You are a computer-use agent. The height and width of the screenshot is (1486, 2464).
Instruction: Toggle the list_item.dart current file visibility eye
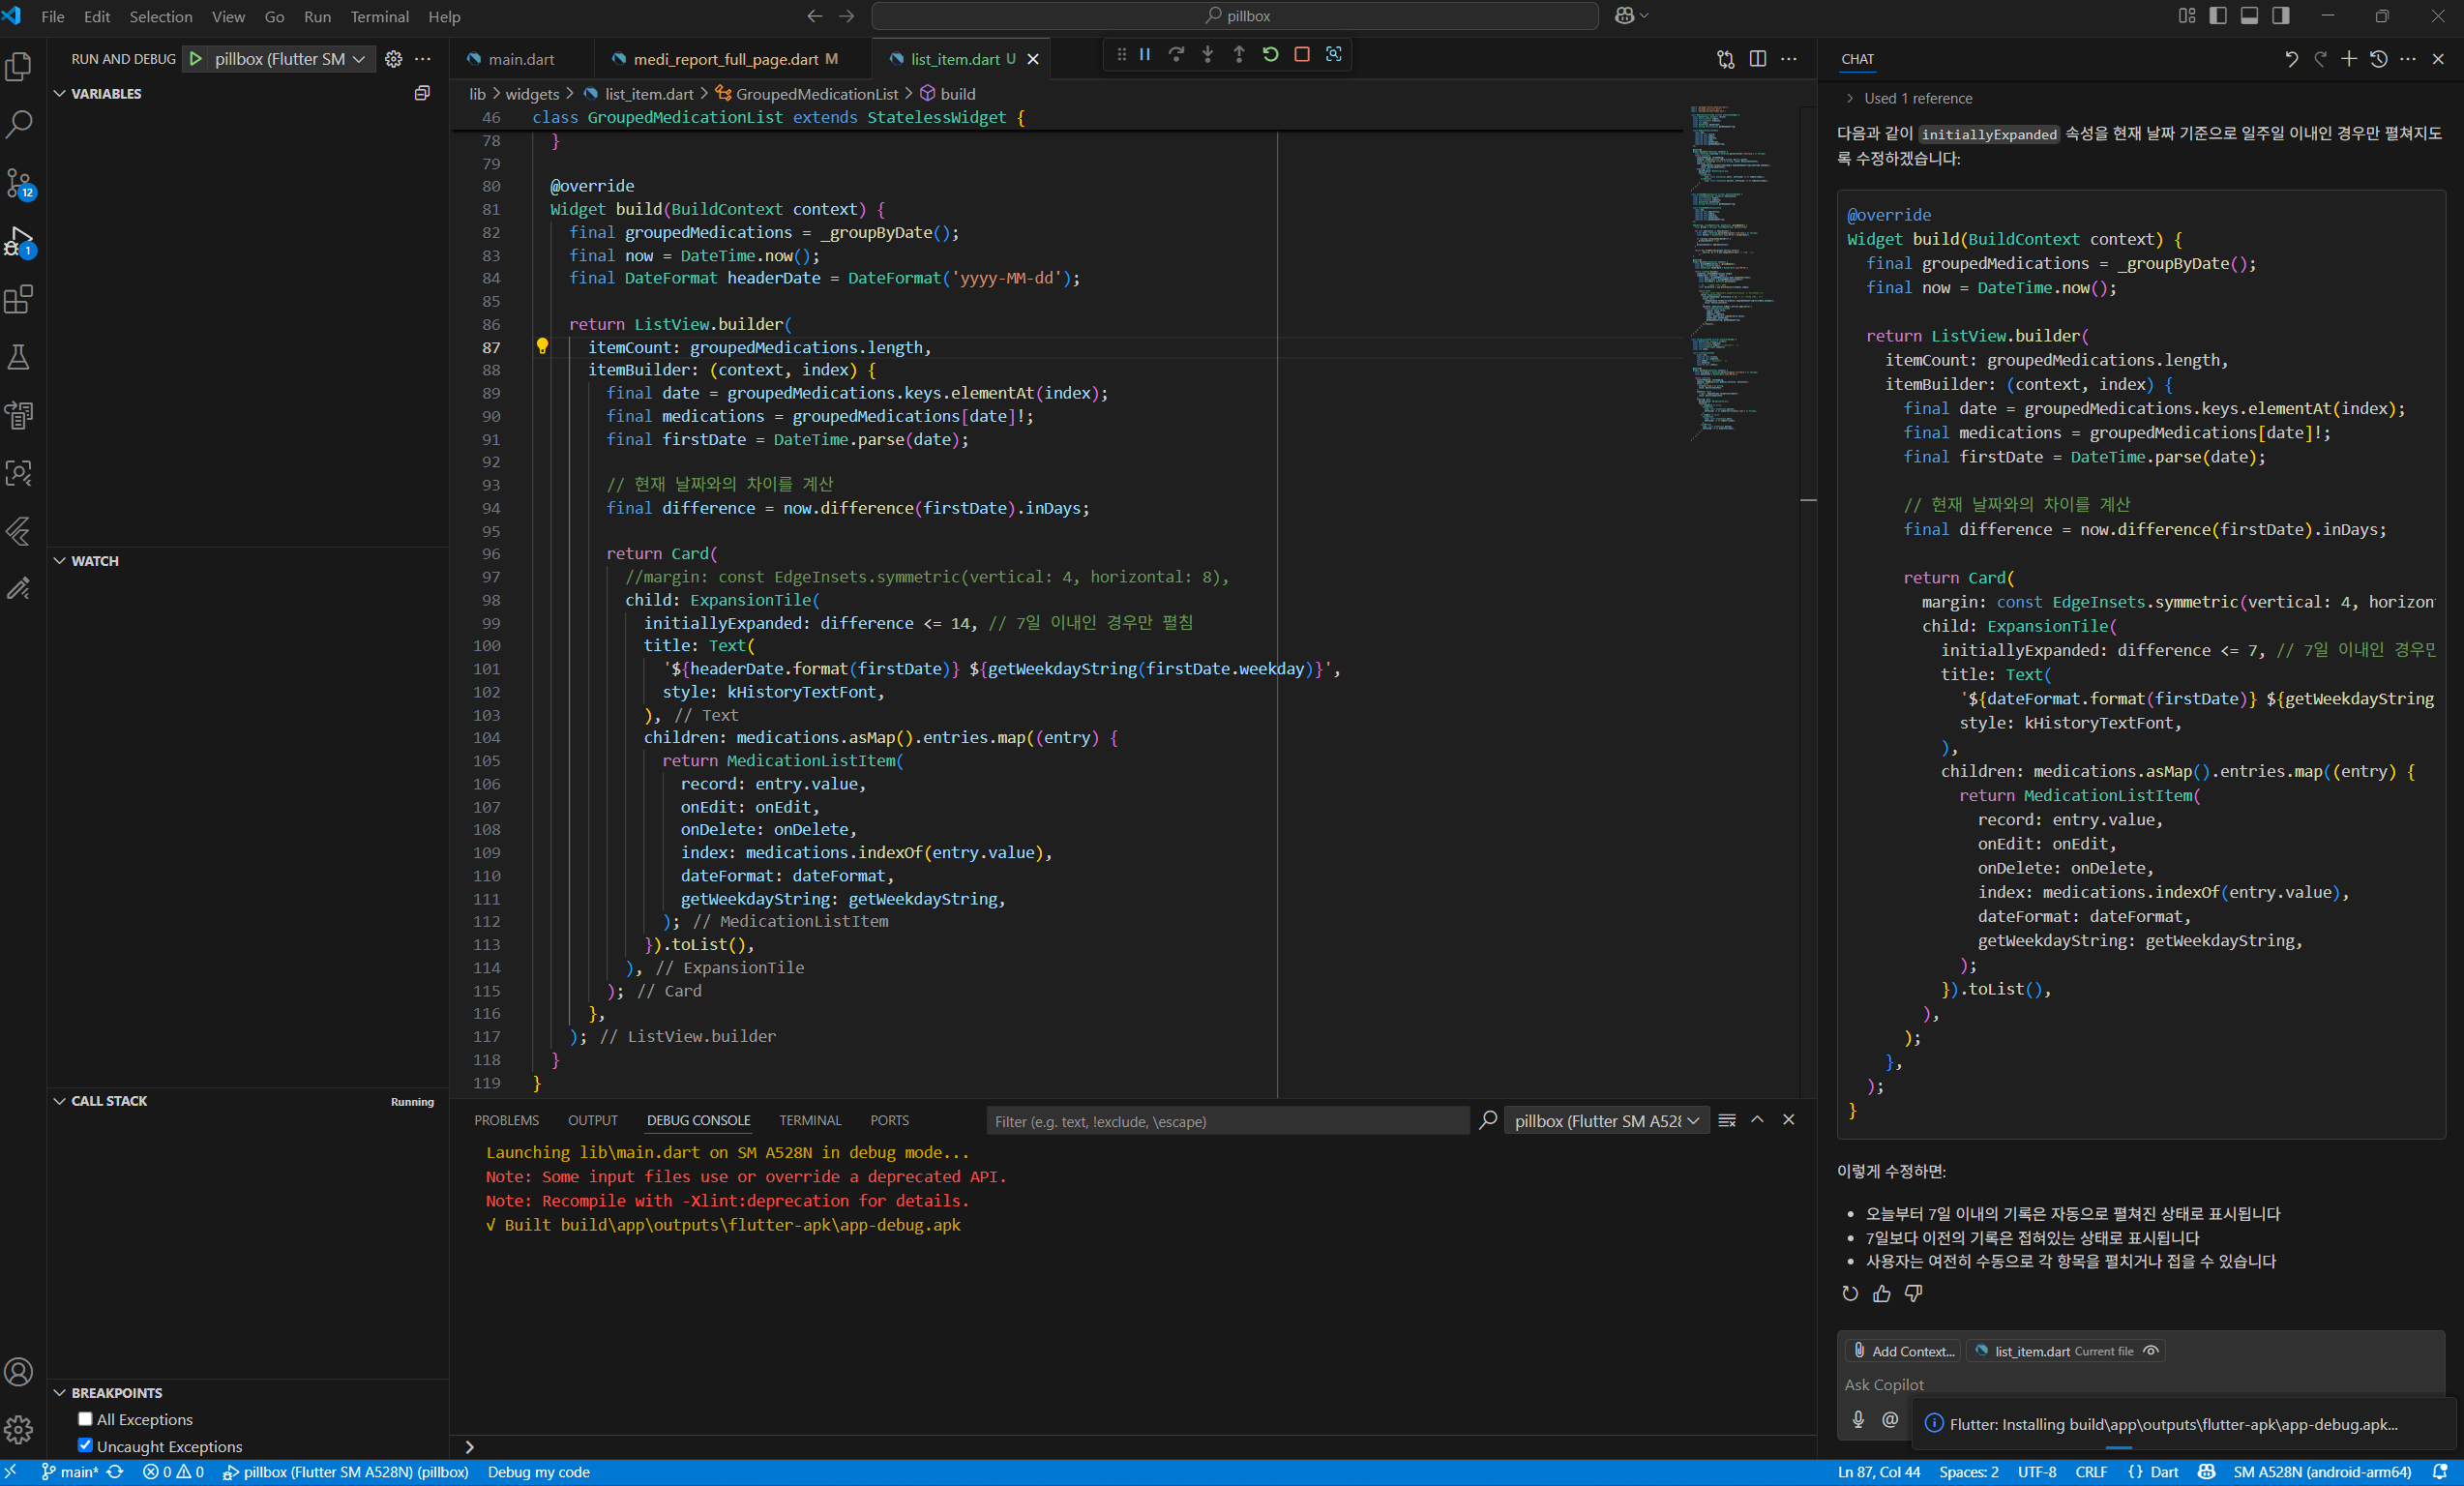tap(2151, 1351)
